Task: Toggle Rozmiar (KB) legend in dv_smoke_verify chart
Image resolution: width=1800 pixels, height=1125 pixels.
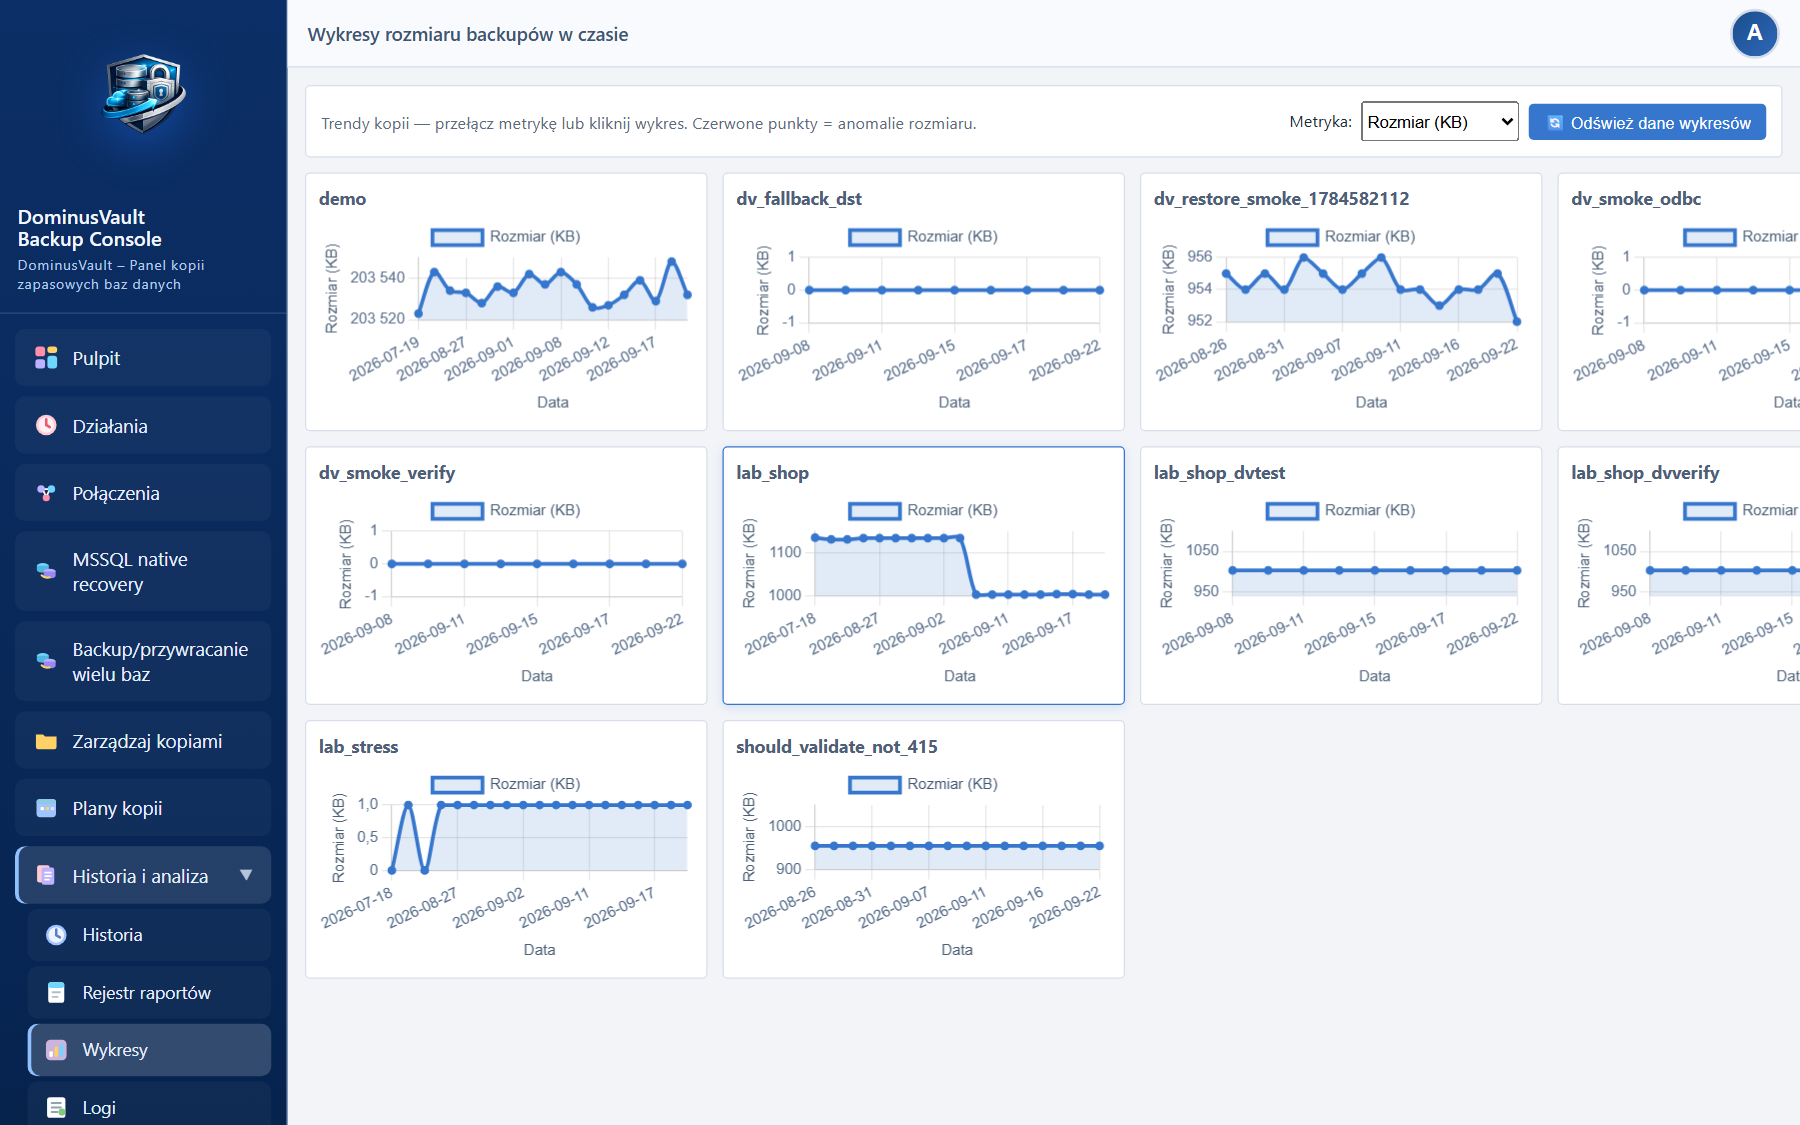Action: pyautogui.click(x=506, y=511)
